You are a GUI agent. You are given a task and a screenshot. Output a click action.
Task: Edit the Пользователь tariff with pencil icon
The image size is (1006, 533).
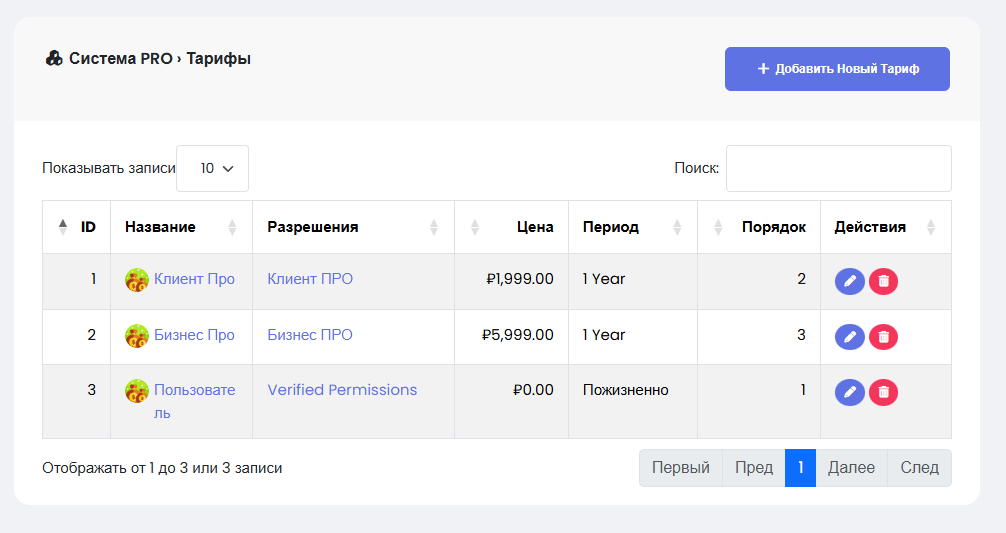click(849, 392)
